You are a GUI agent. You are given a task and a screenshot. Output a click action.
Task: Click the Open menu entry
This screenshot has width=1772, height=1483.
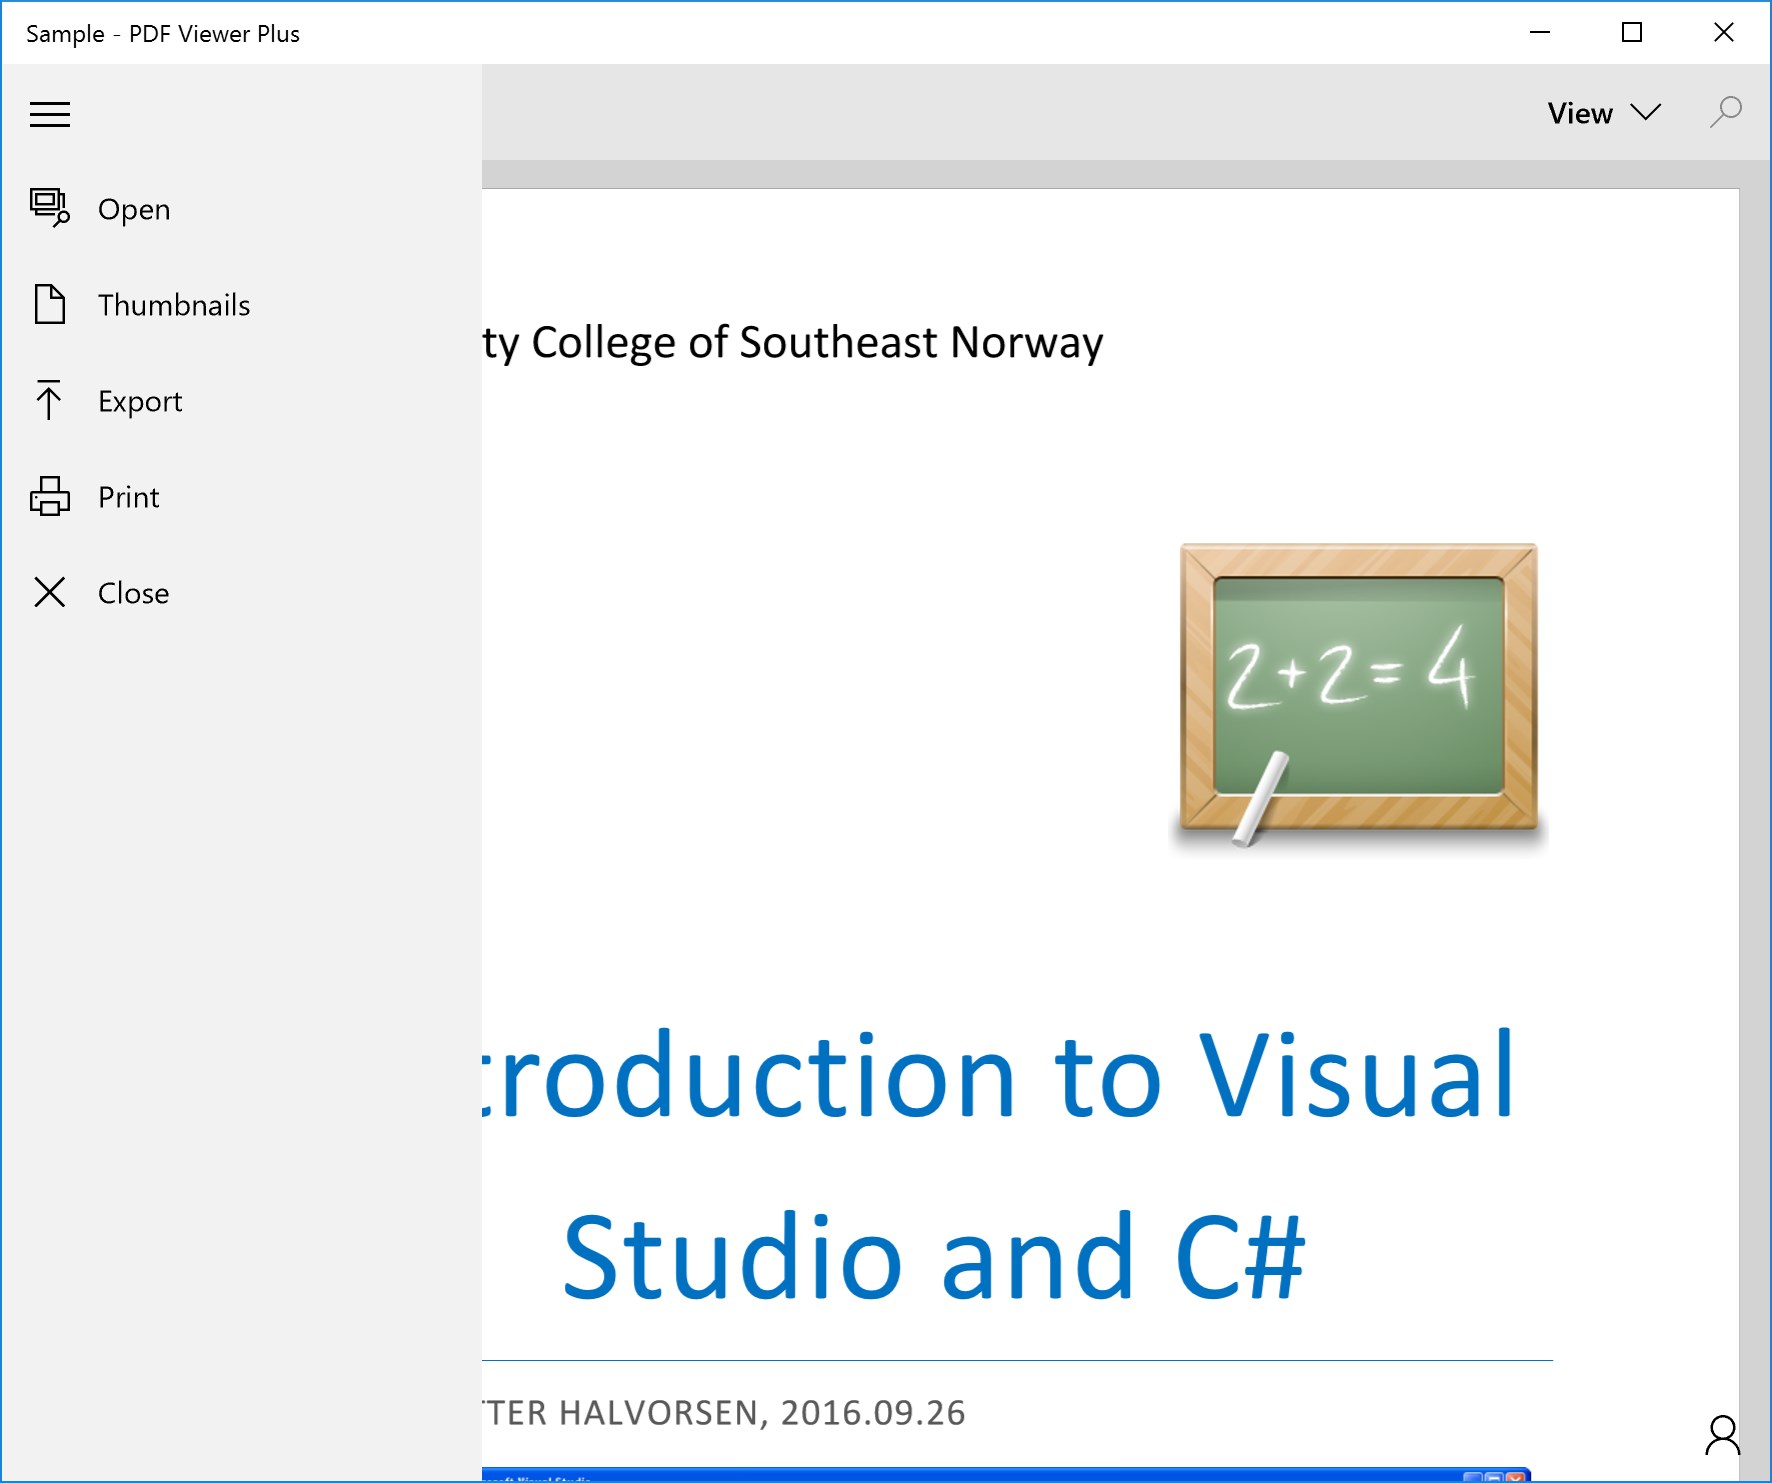point(133,209)
